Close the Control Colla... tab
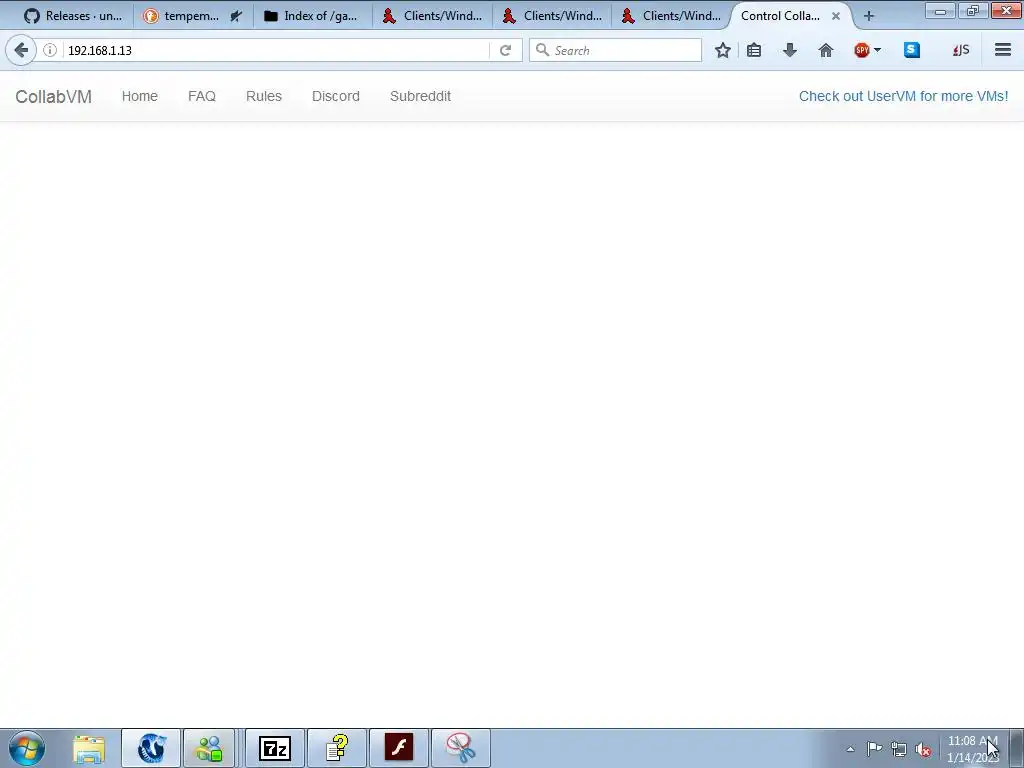 (835, 16)
